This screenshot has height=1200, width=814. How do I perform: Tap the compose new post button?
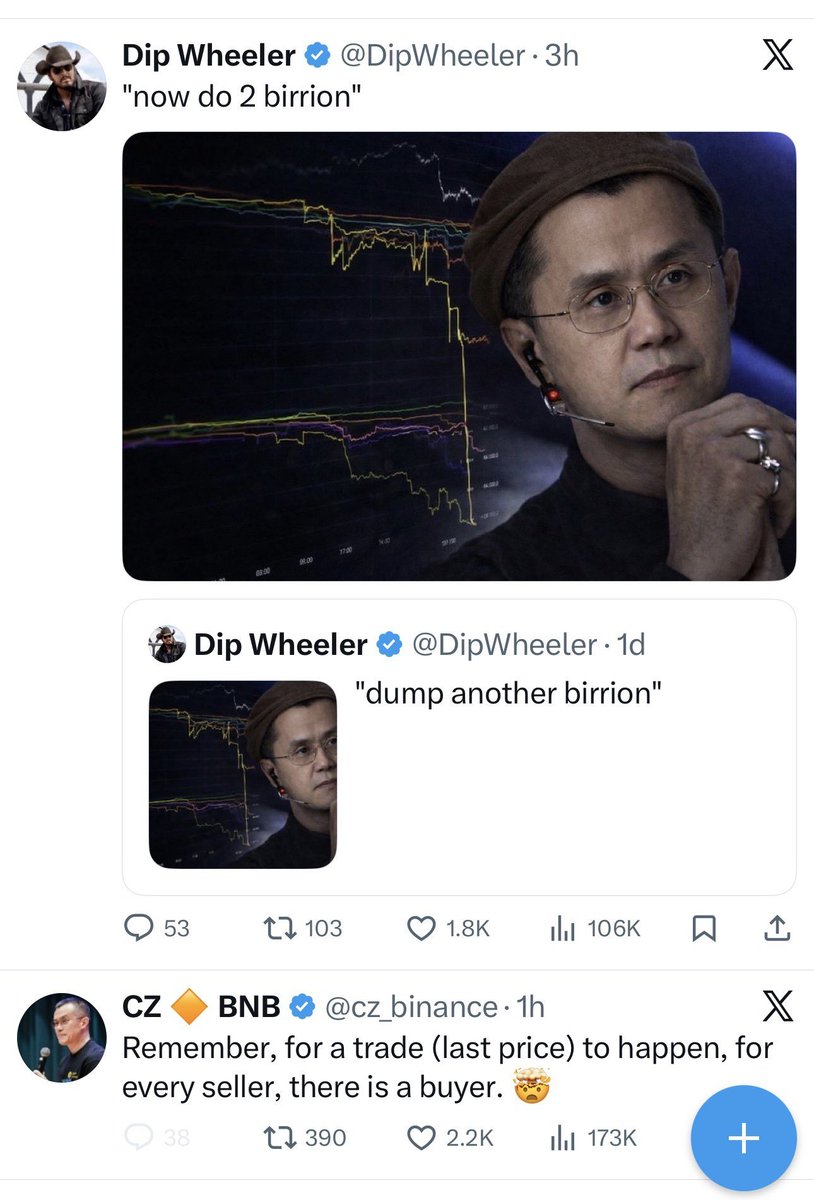click(x=743, y=1138)
